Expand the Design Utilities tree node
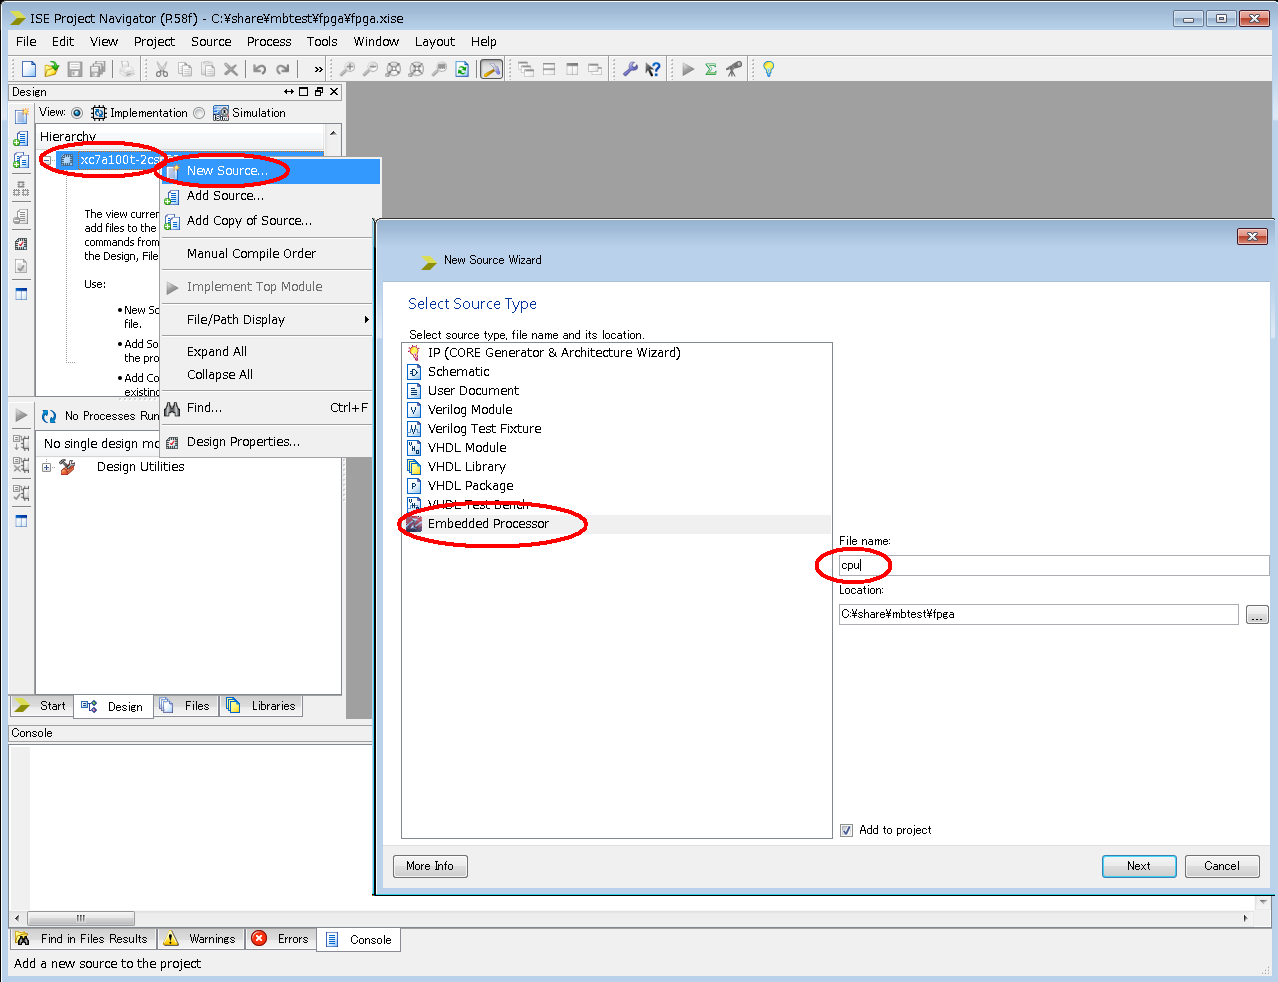Image resolution: width=1278 pixels, height=982 pixels. (47, 467)
